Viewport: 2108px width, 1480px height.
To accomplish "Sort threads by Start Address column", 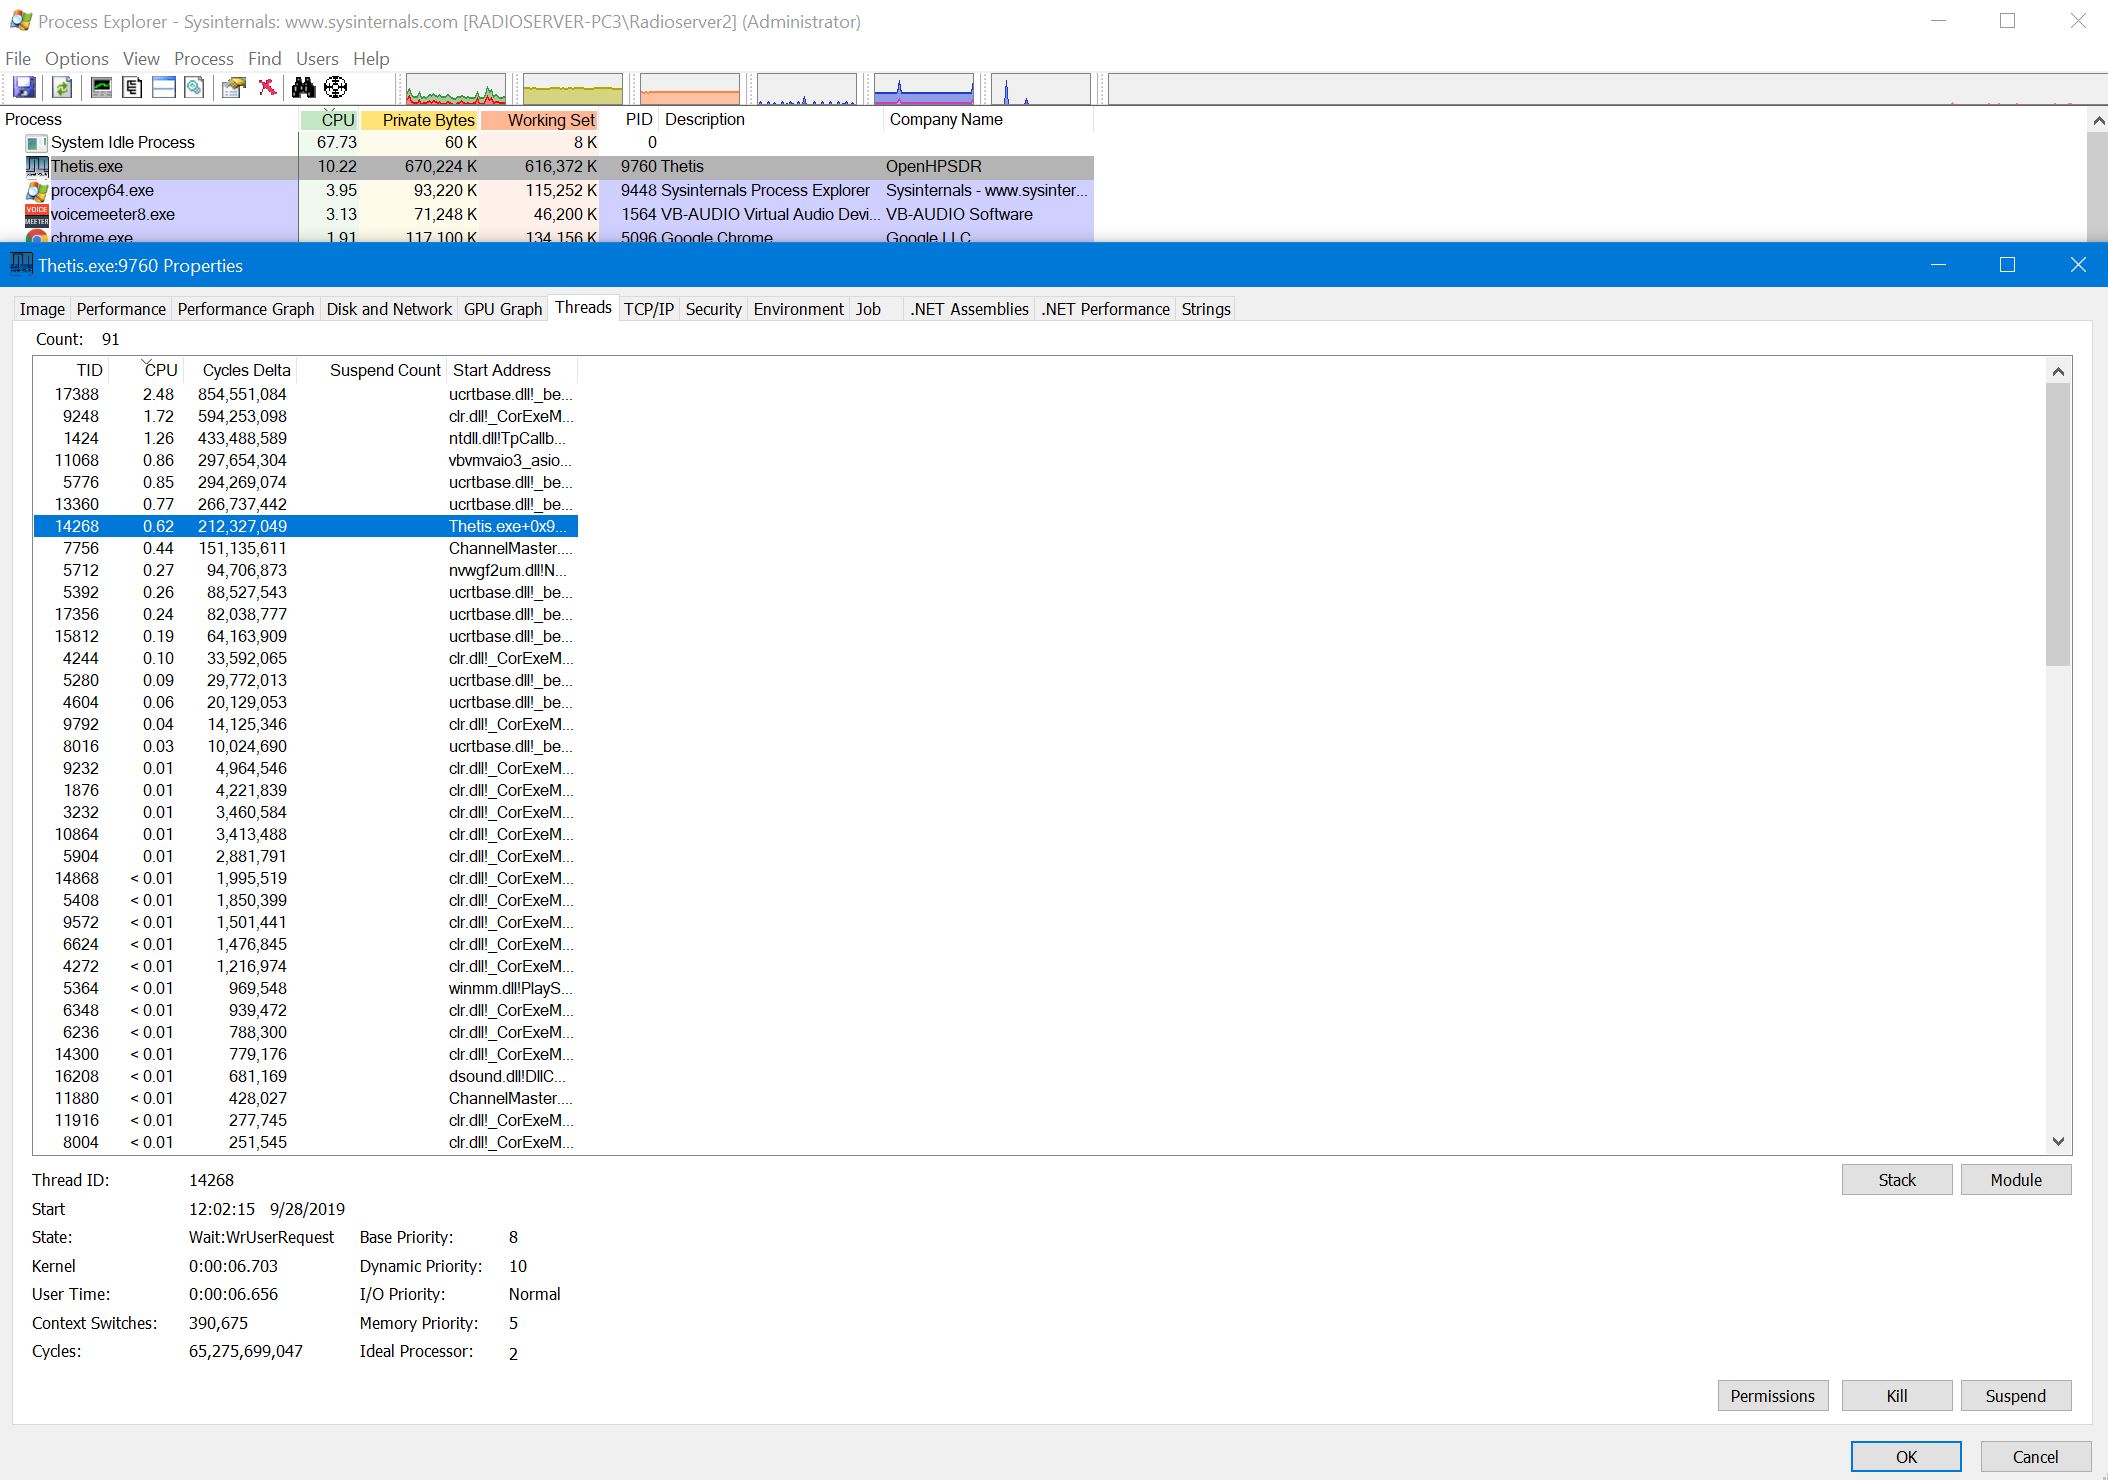I will click(x=511, y=370).
